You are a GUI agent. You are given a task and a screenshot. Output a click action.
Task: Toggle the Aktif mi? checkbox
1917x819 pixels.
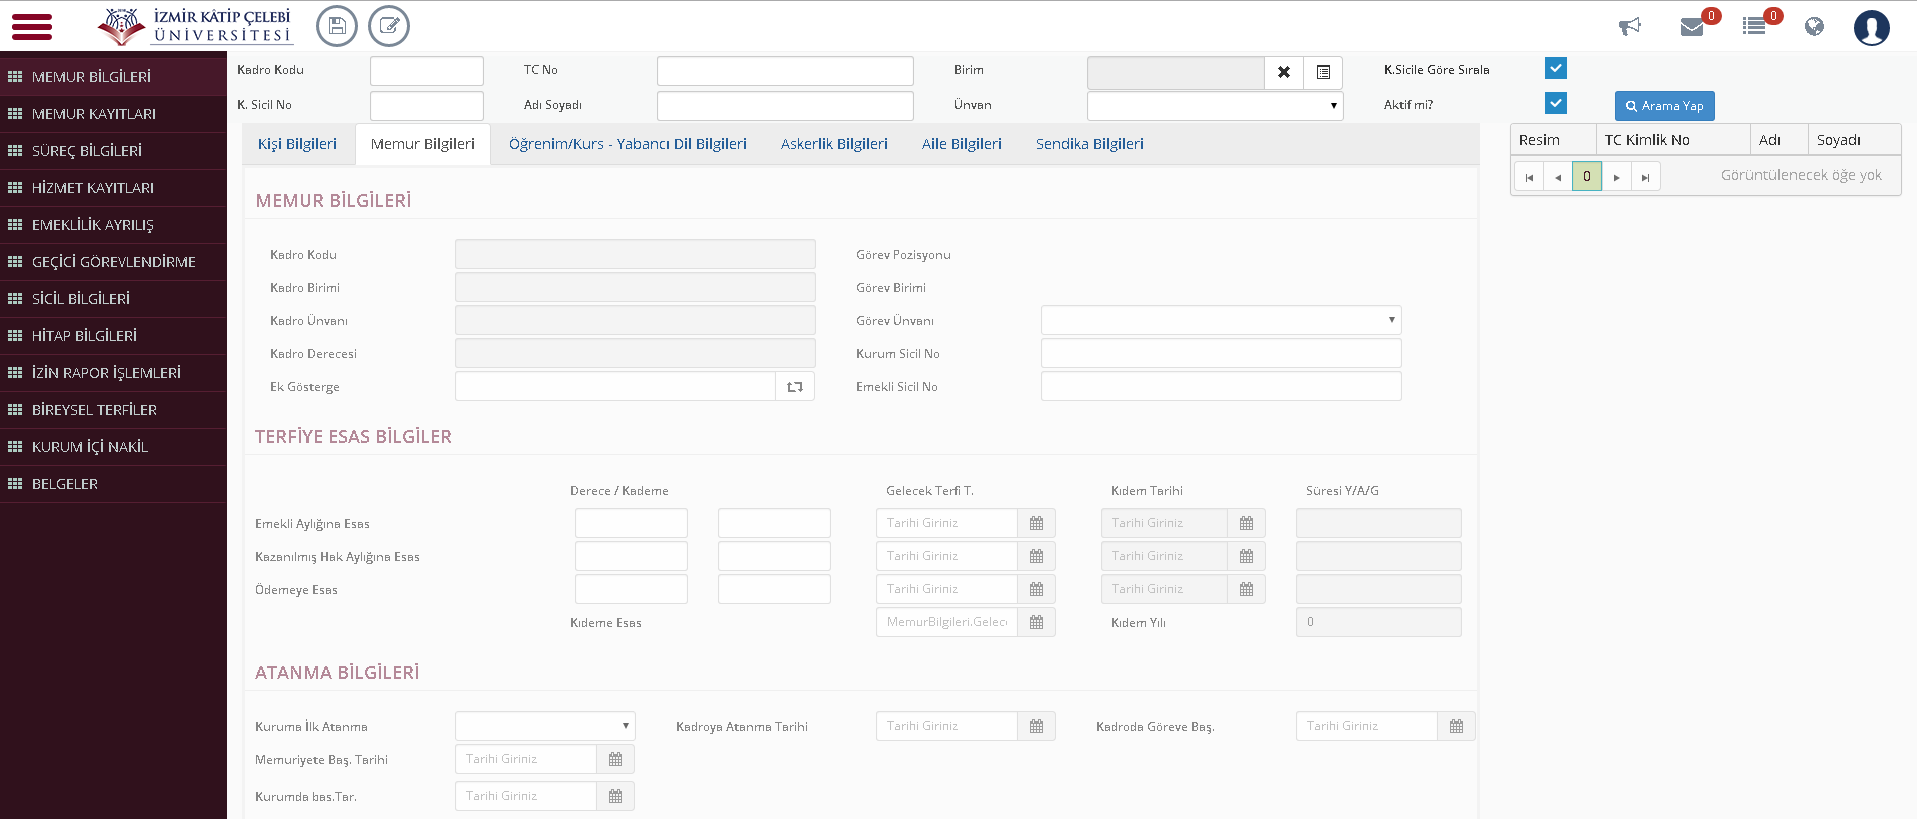[x=1555, y=103]
